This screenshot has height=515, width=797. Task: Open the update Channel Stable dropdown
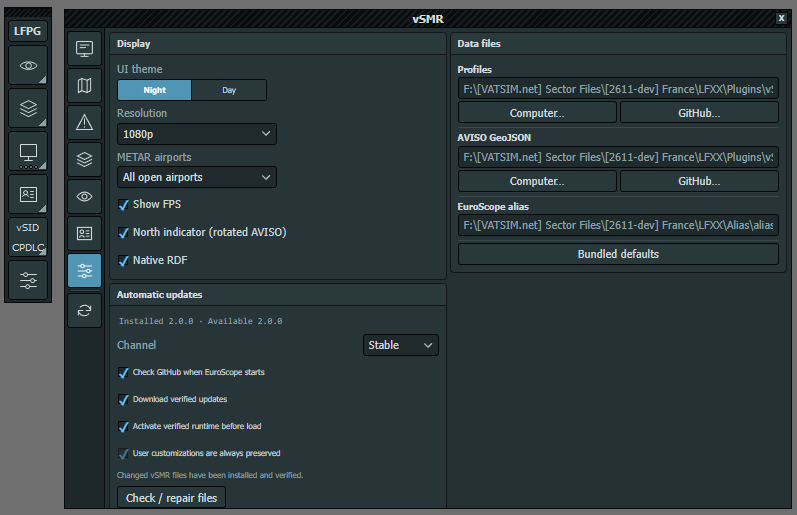point(401,345)
